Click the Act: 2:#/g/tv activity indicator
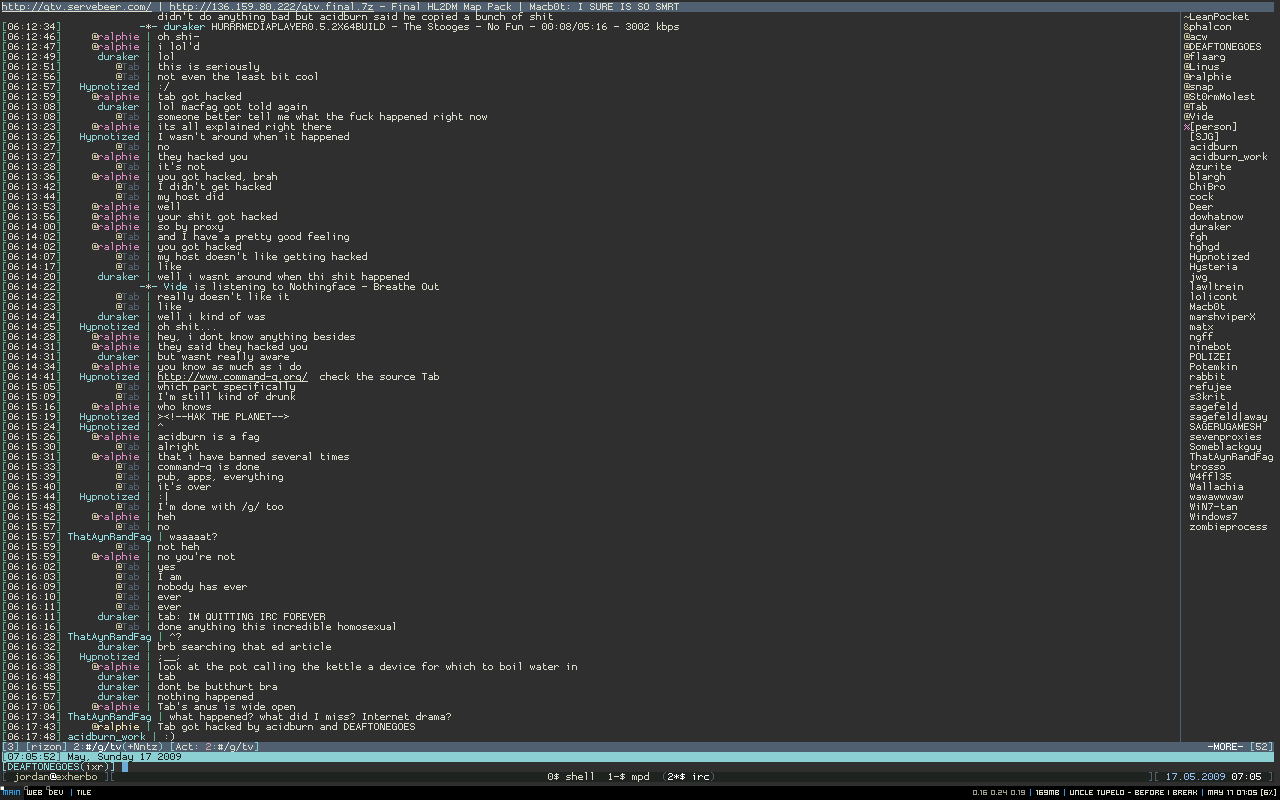The width and height of the screenshot is (1280, 800). [214, 747]
